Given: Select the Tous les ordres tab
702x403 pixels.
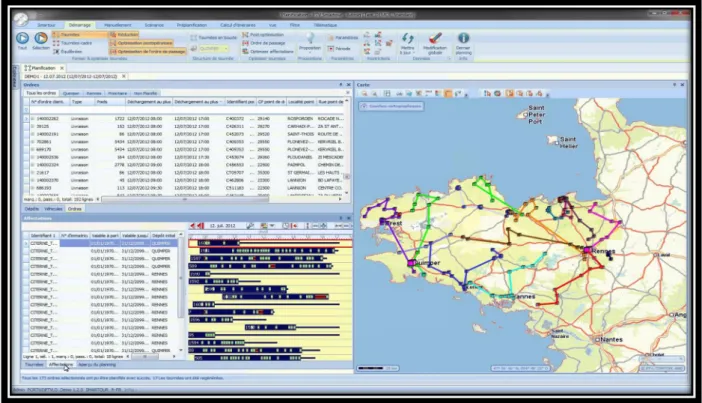Looking at the screenshot, I should [41, 93].
